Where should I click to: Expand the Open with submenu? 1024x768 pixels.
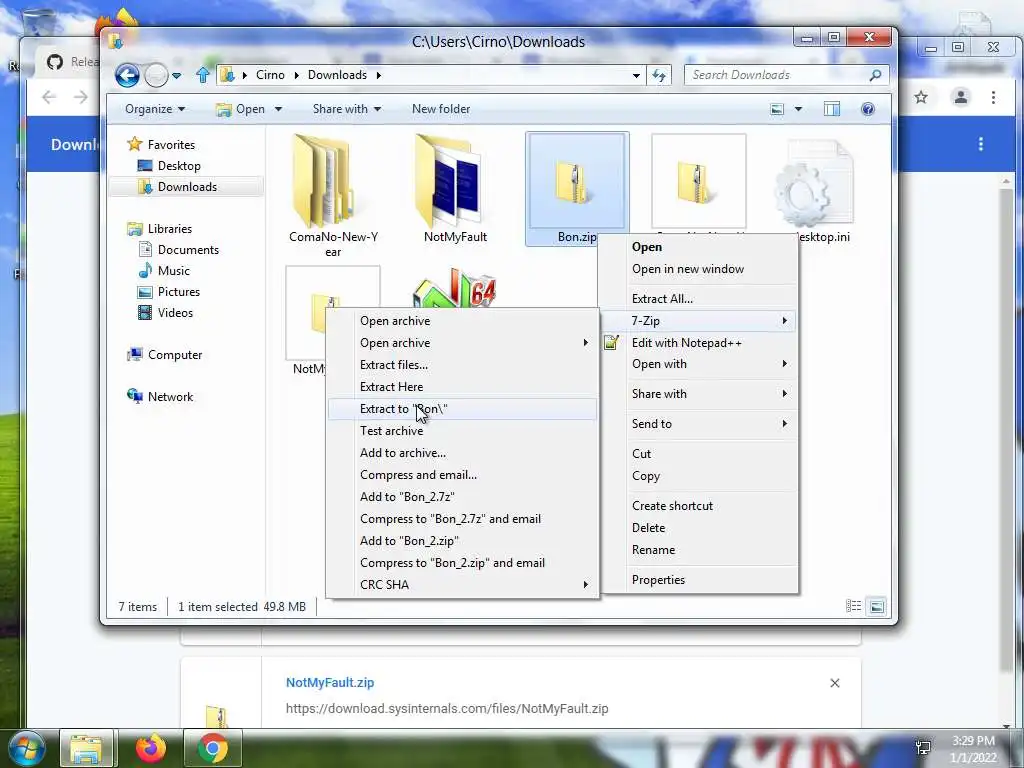pyautogui.click(x=699, y=364)
